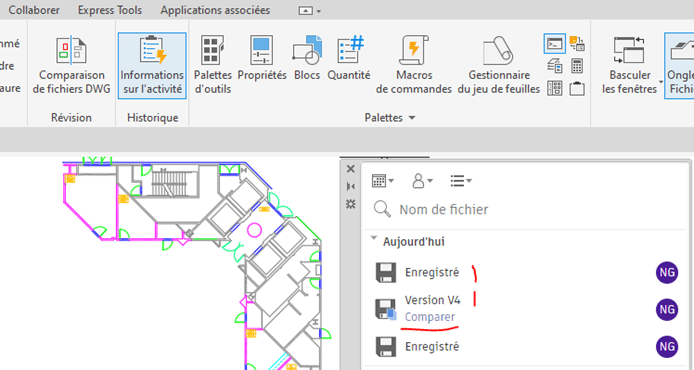
Task: Open the DesignCenter grid palette icon
Action: coord(555,88)
